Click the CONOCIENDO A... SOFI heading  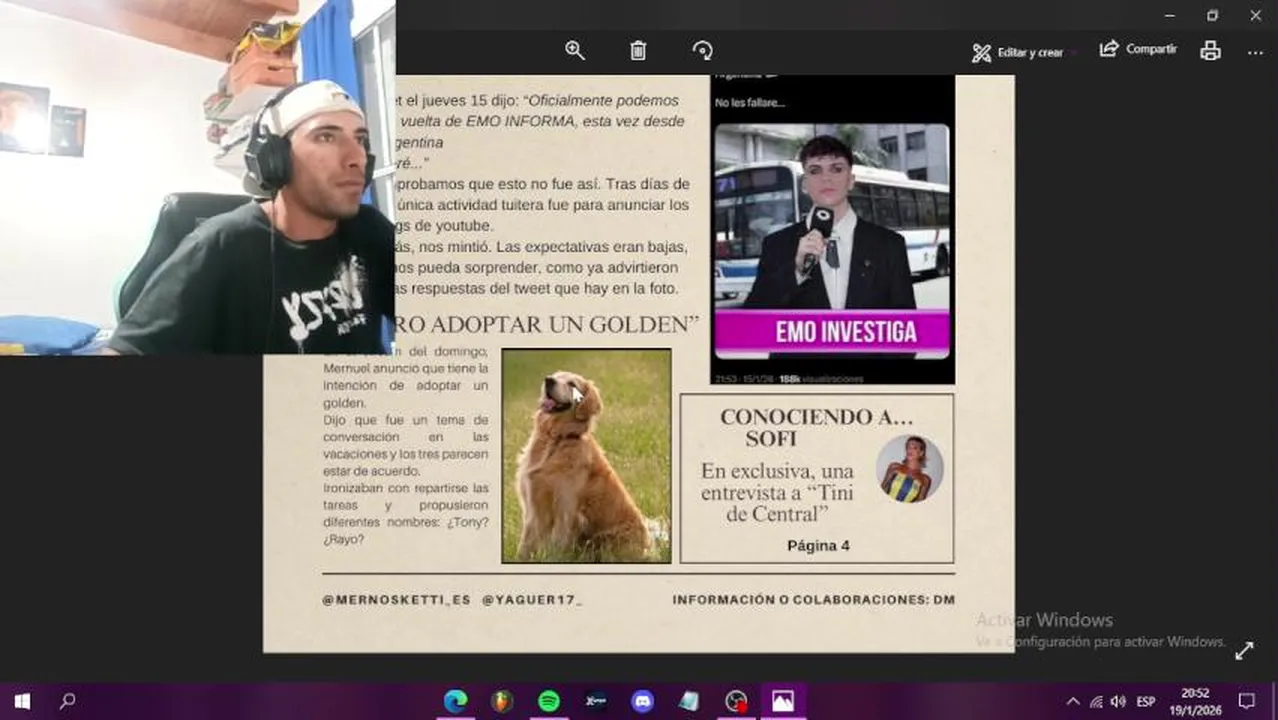(x=815, y=427)
